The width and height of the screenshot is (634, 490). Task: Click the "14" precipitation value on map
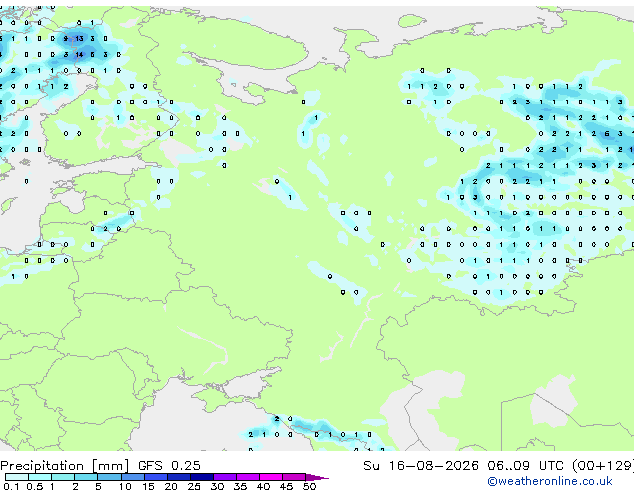pyautogui.click(x=79, y=55)
